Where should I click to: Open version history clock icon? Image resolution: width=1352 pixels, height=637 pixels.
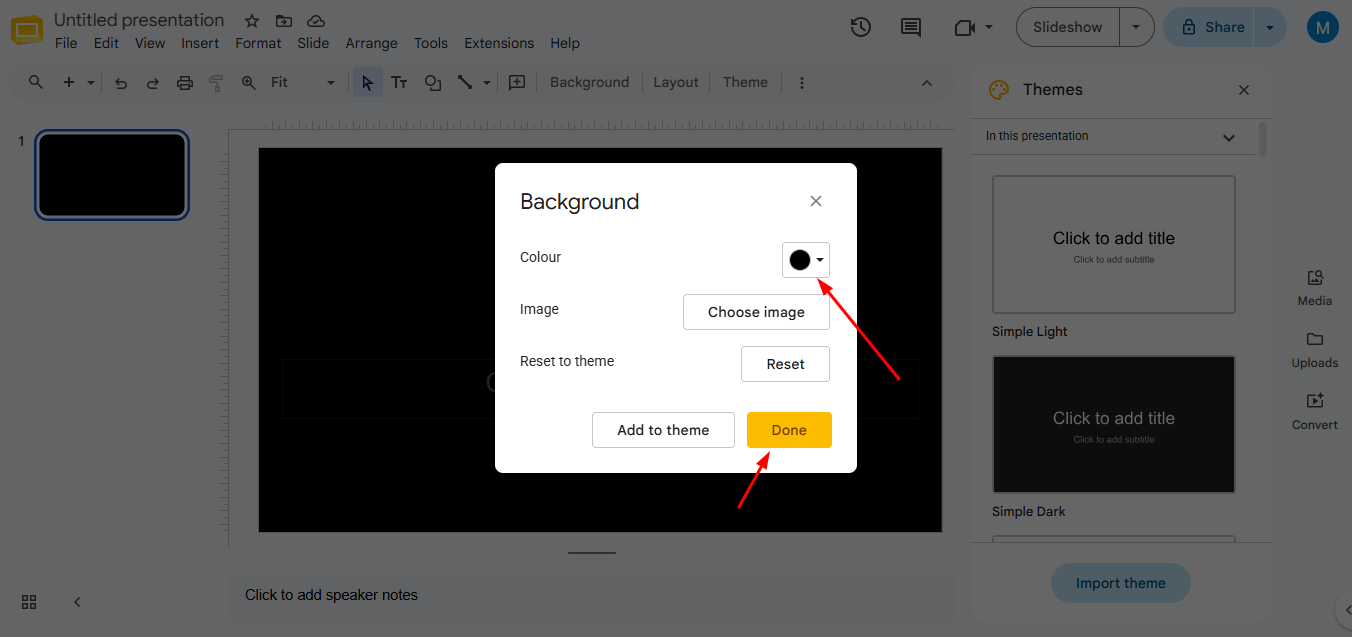[x=861, y=28]
